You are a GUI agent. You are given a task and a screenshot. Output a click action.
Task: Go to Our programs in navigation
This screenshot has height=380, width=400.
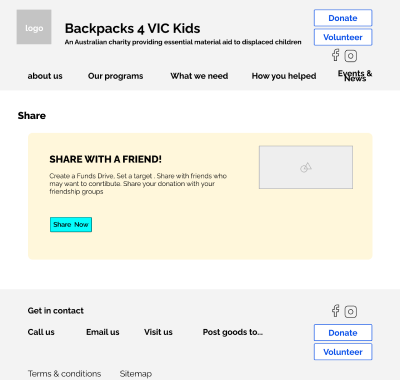pyautogui.click(x=115, y=76)
